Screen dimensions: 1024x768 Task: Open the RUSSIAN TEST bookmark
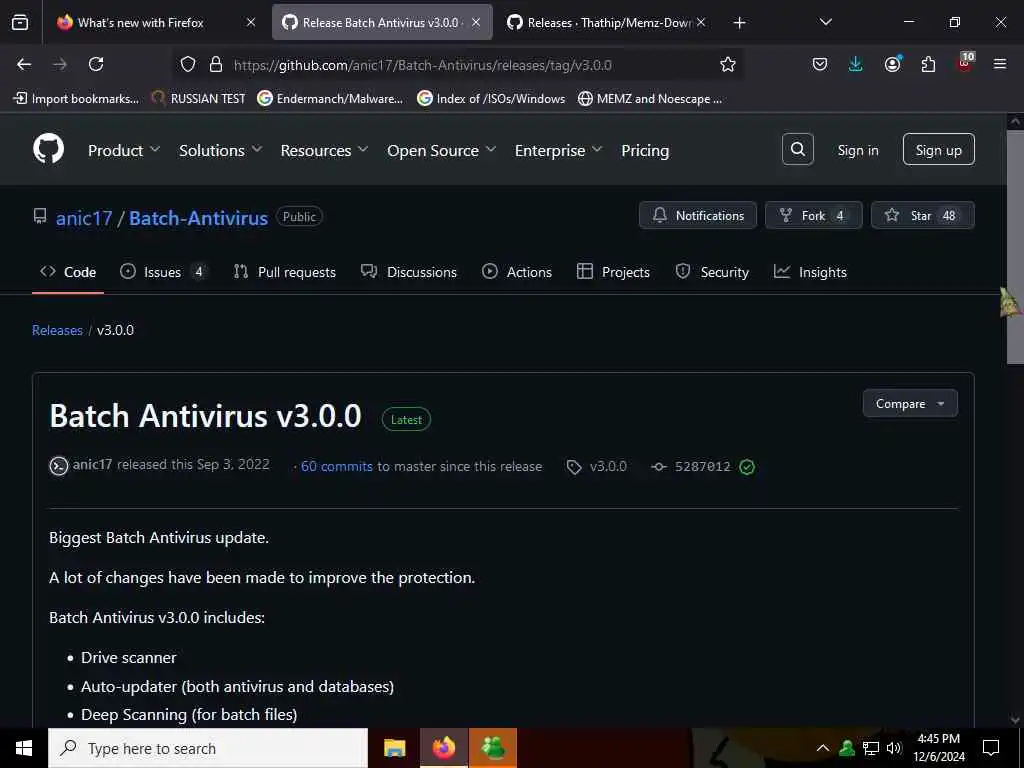[x=198, y=99]
